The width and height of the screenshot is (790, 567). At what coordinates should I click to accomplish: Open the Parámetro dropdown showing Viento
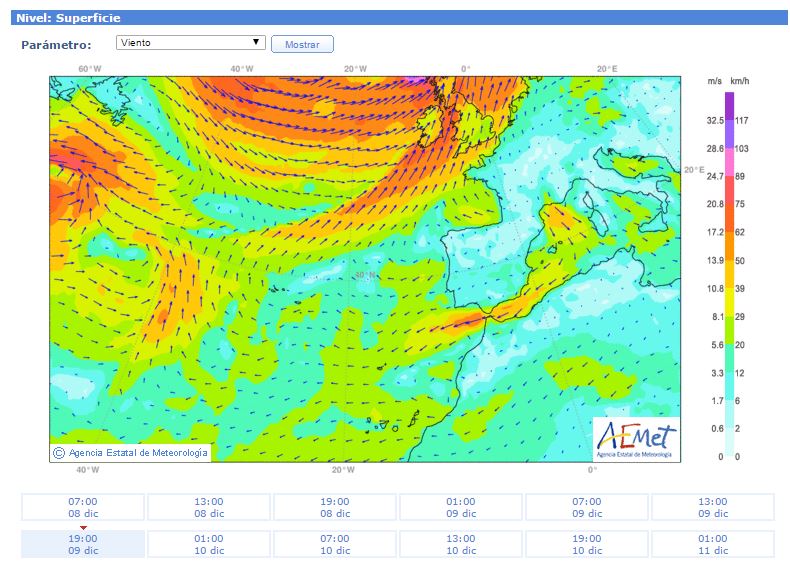[x=190, y=43]
